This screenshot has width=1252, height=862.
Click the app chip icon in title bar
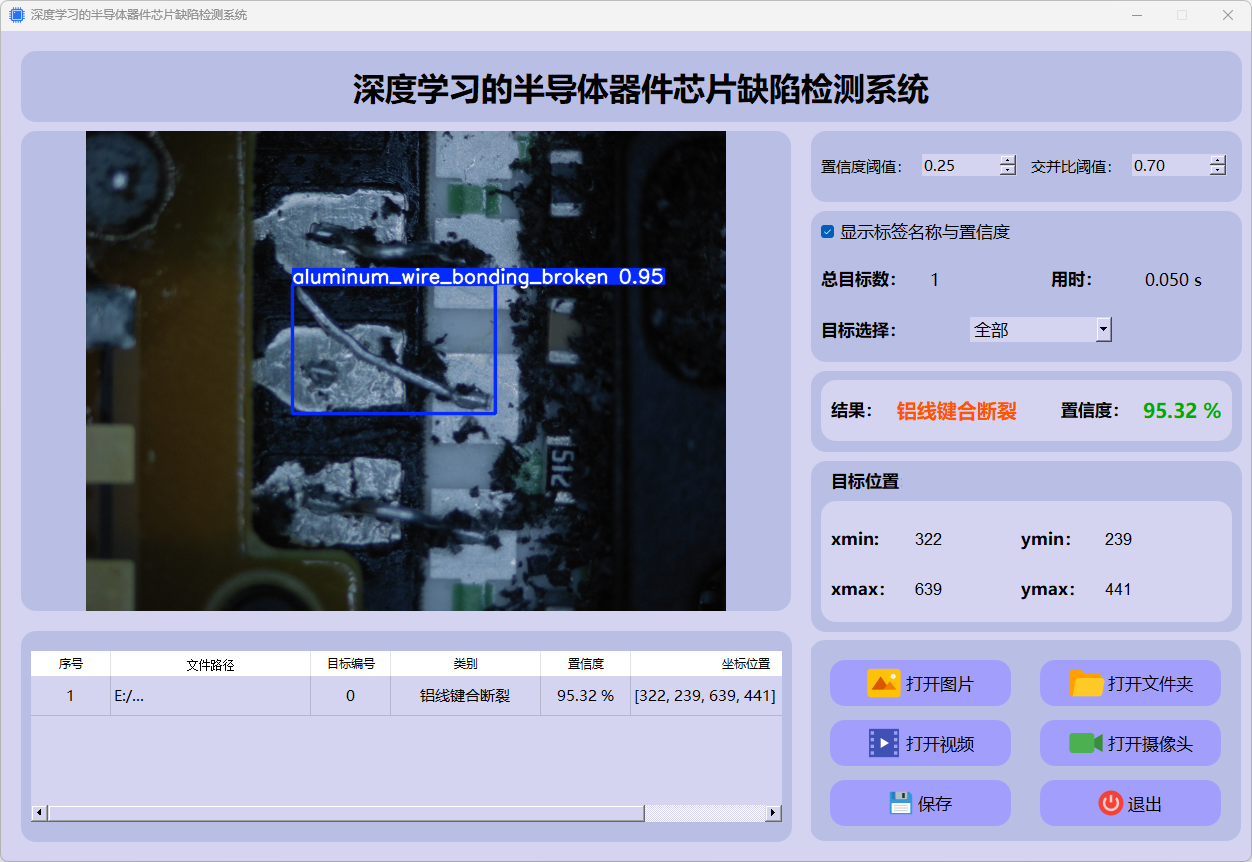click(16, 15)
